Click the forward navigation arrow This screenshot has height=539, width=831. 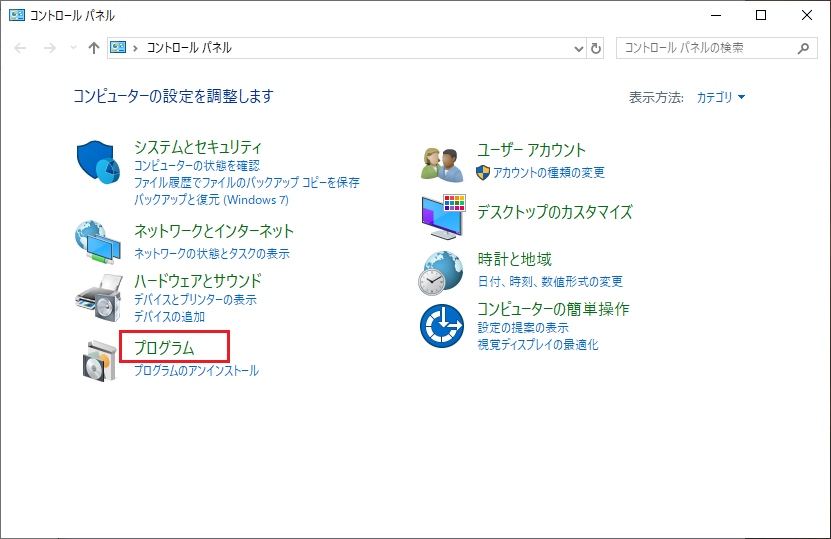pos(50,48)
